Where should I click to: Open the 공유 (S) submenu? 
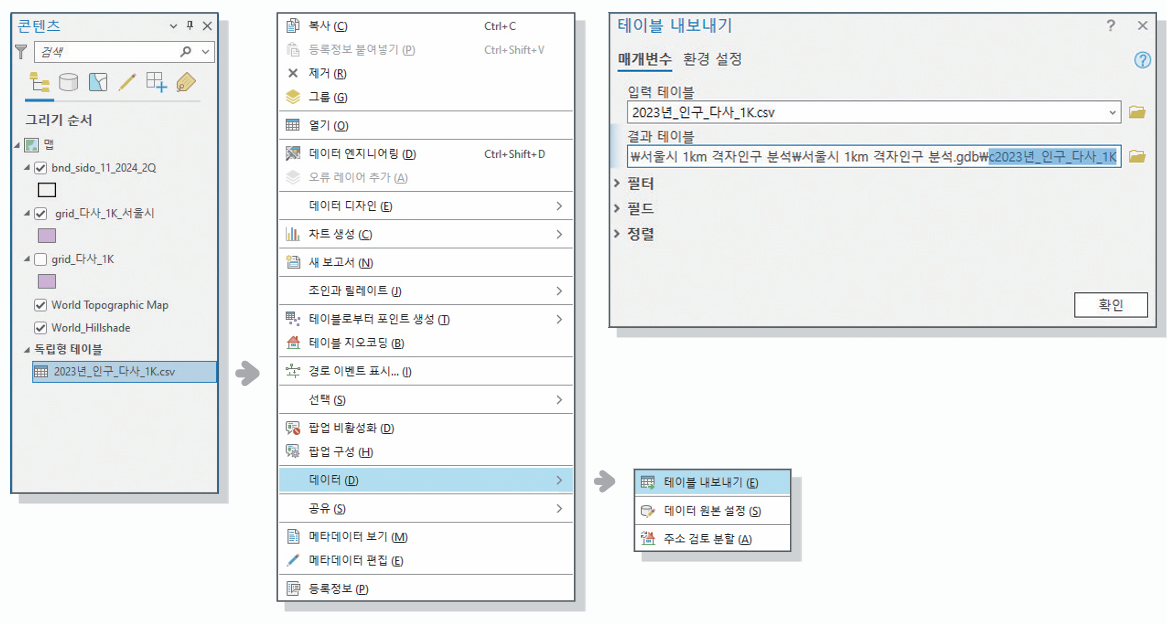(x=426, y=509)
